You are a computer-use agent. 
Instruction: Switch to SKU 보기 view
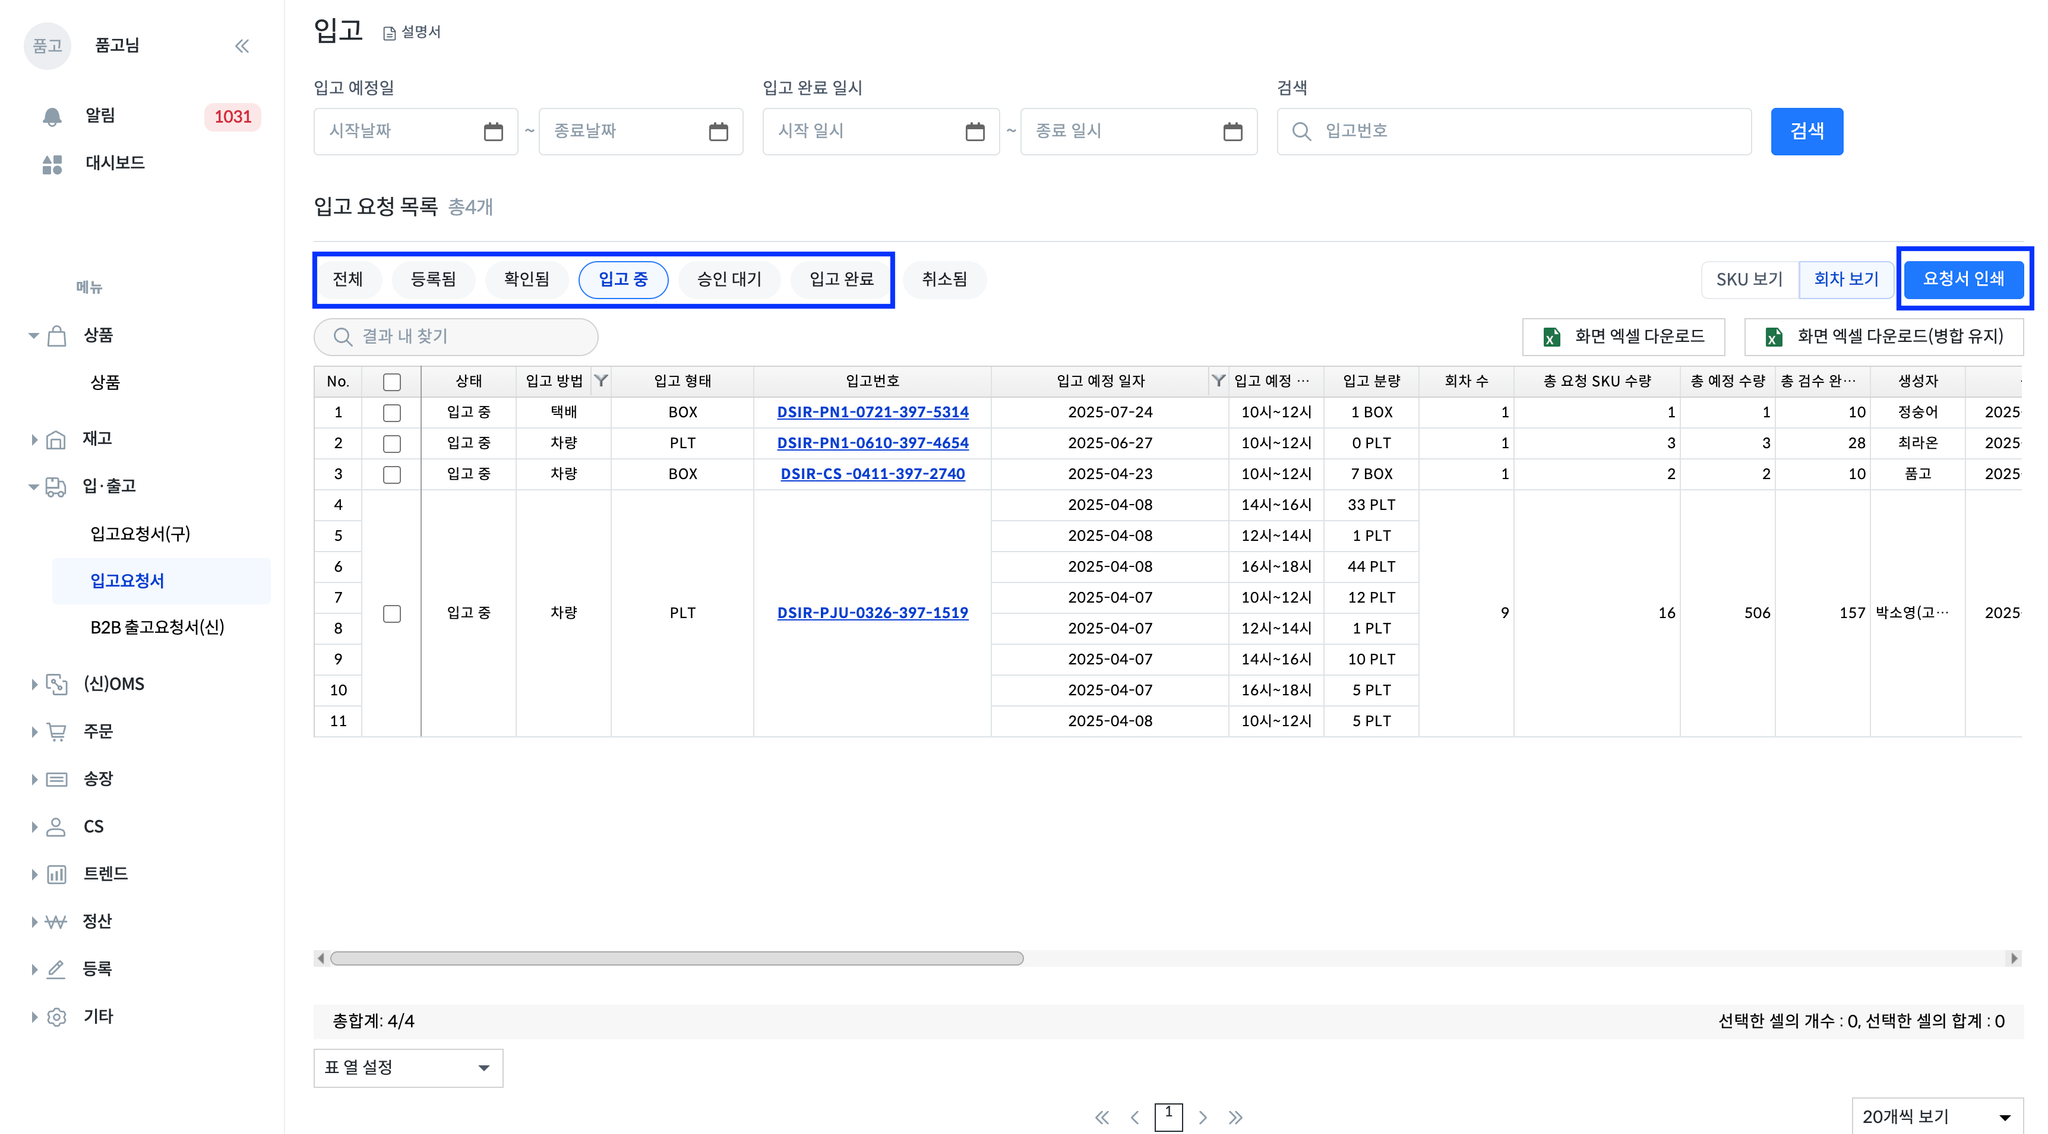click(x=1749, y=280)
